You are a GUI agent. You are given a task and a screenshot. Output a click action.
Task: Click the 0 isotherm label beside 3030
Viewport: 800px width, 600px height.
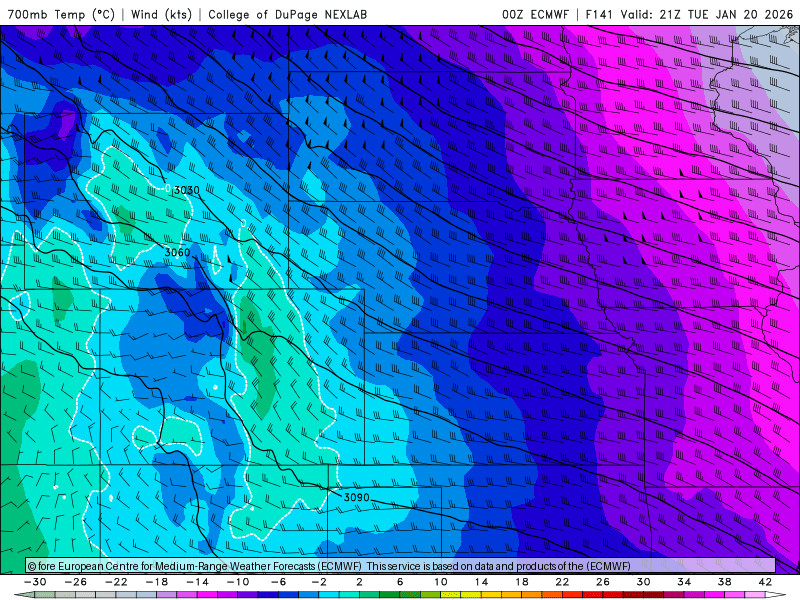(x=168, y=188)
